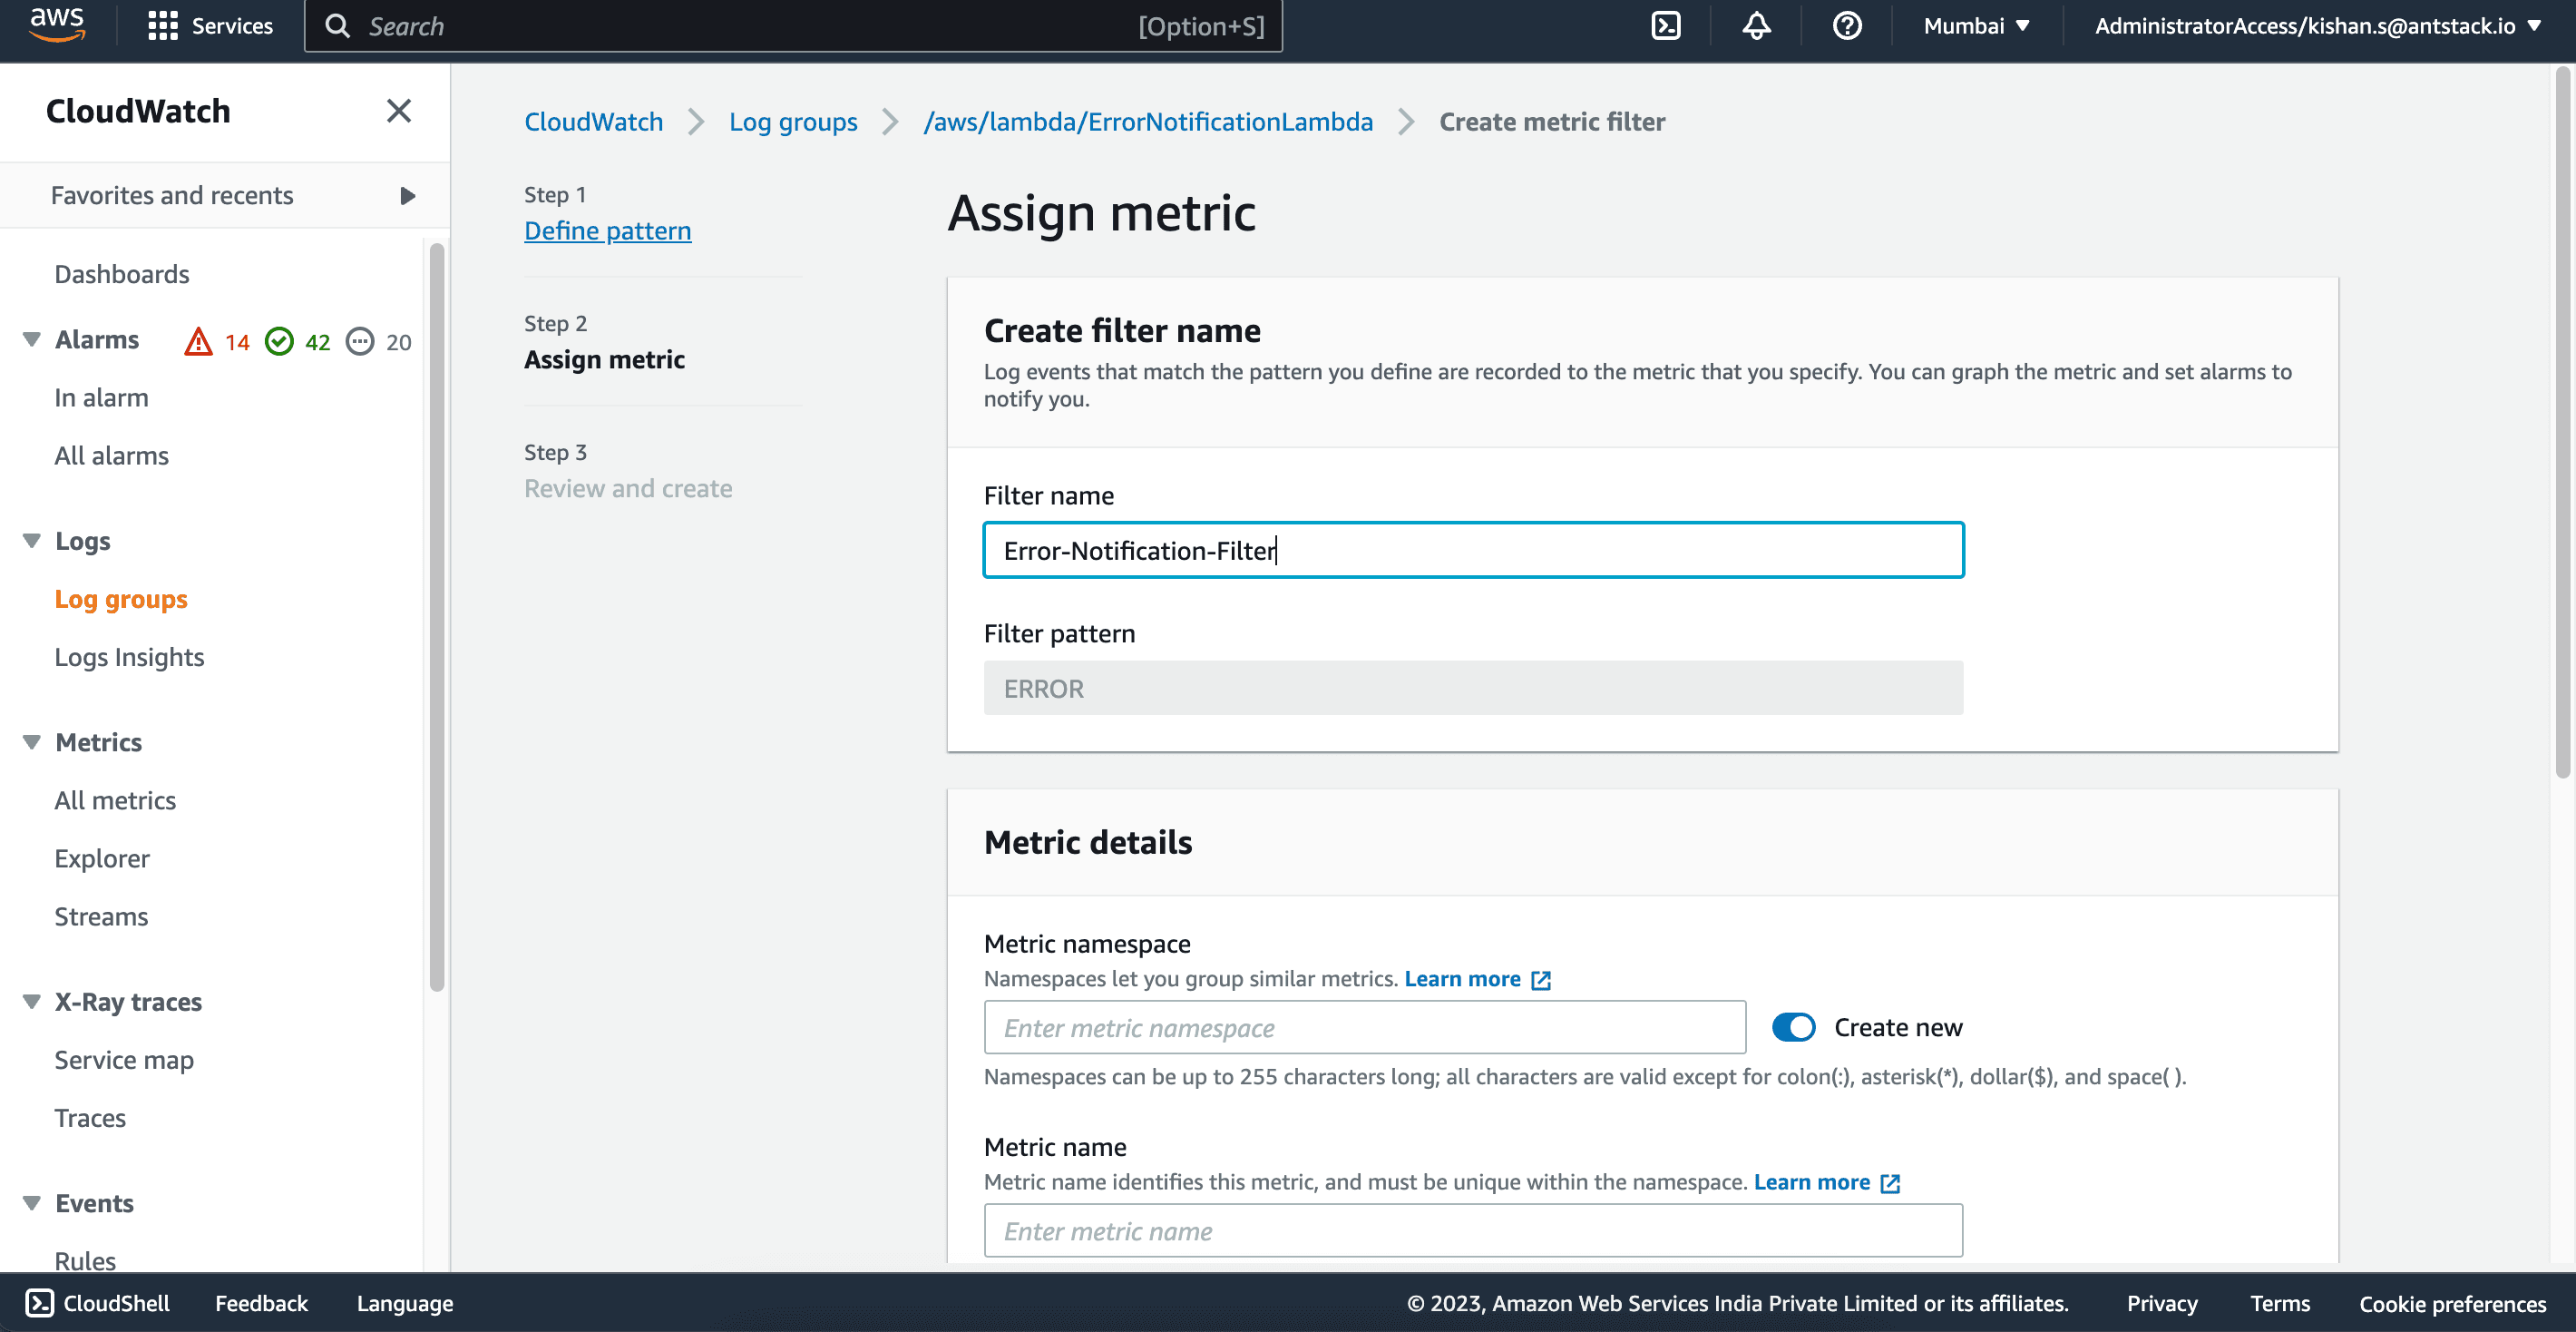Go to In alarm

coord(101,398)
